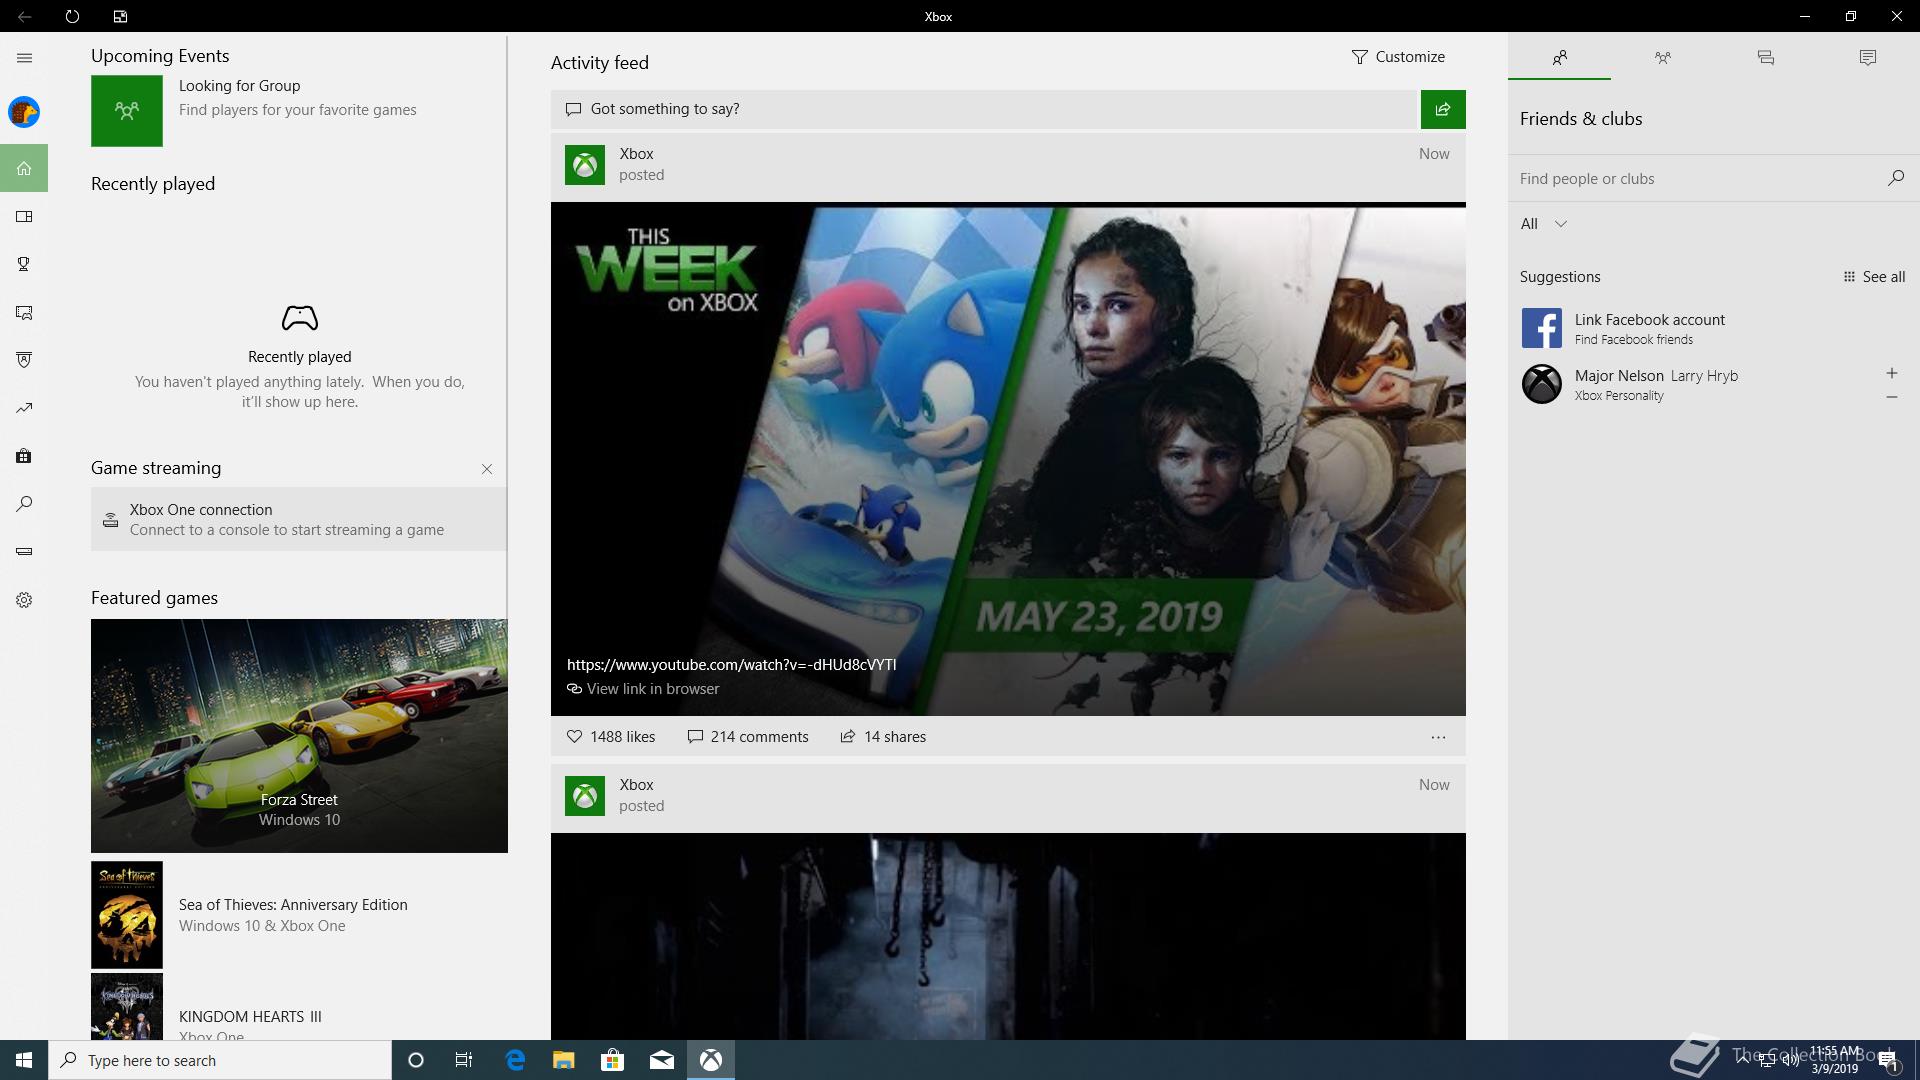Open the hamburger navigation menu
Screen dimensions: 1920x1080
coord(24,58)
